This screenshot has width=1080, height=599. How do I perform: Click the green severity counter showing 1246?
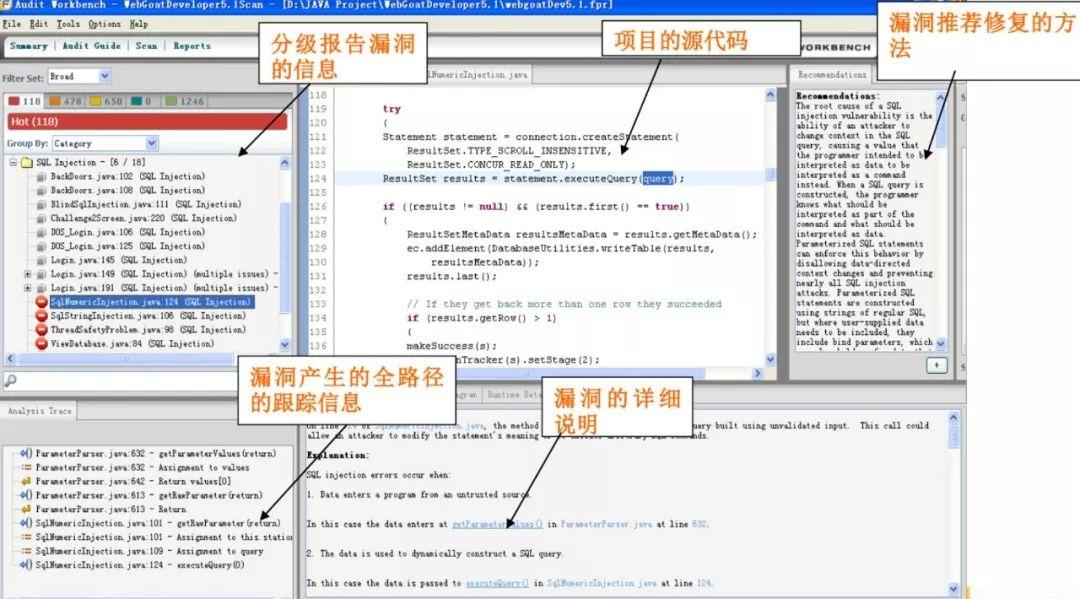[x=170, y=100]
